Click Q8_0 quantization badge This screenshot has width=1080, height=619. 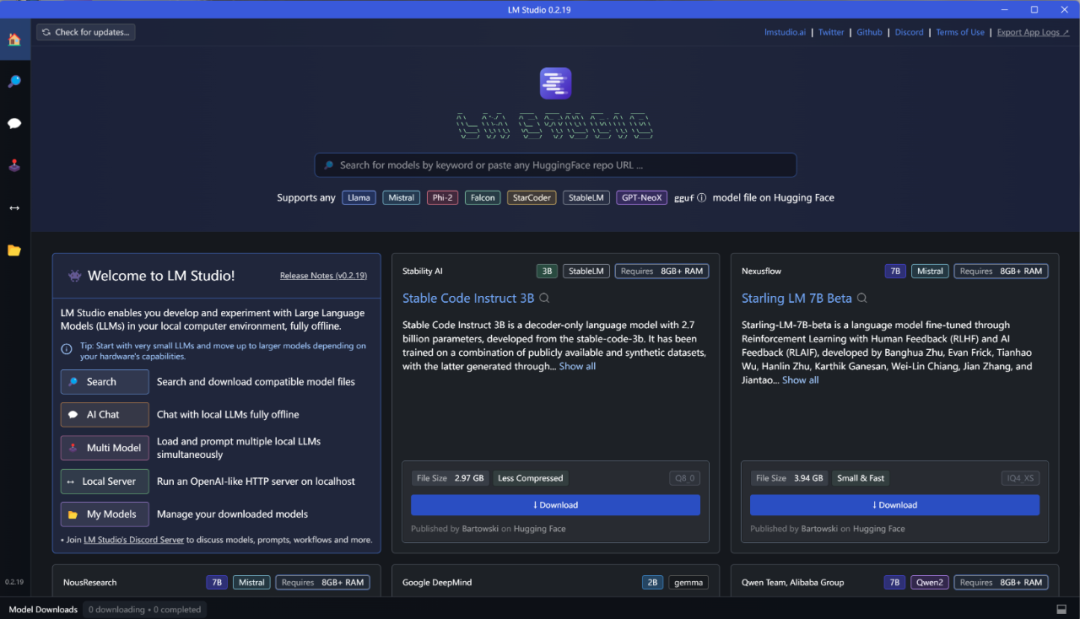point(685,478)
